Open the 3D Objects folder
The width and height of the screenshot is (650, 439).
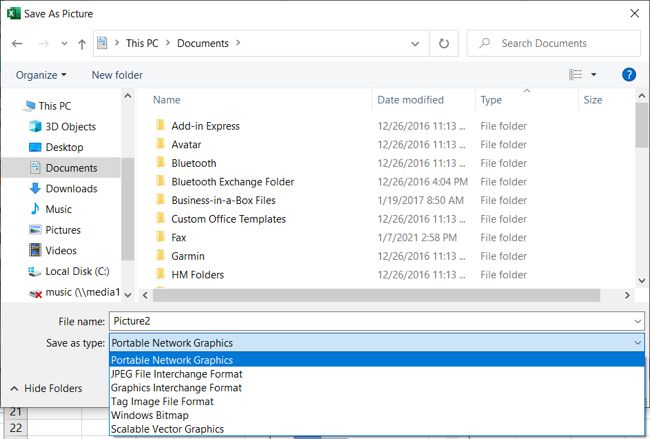(70, 127)
